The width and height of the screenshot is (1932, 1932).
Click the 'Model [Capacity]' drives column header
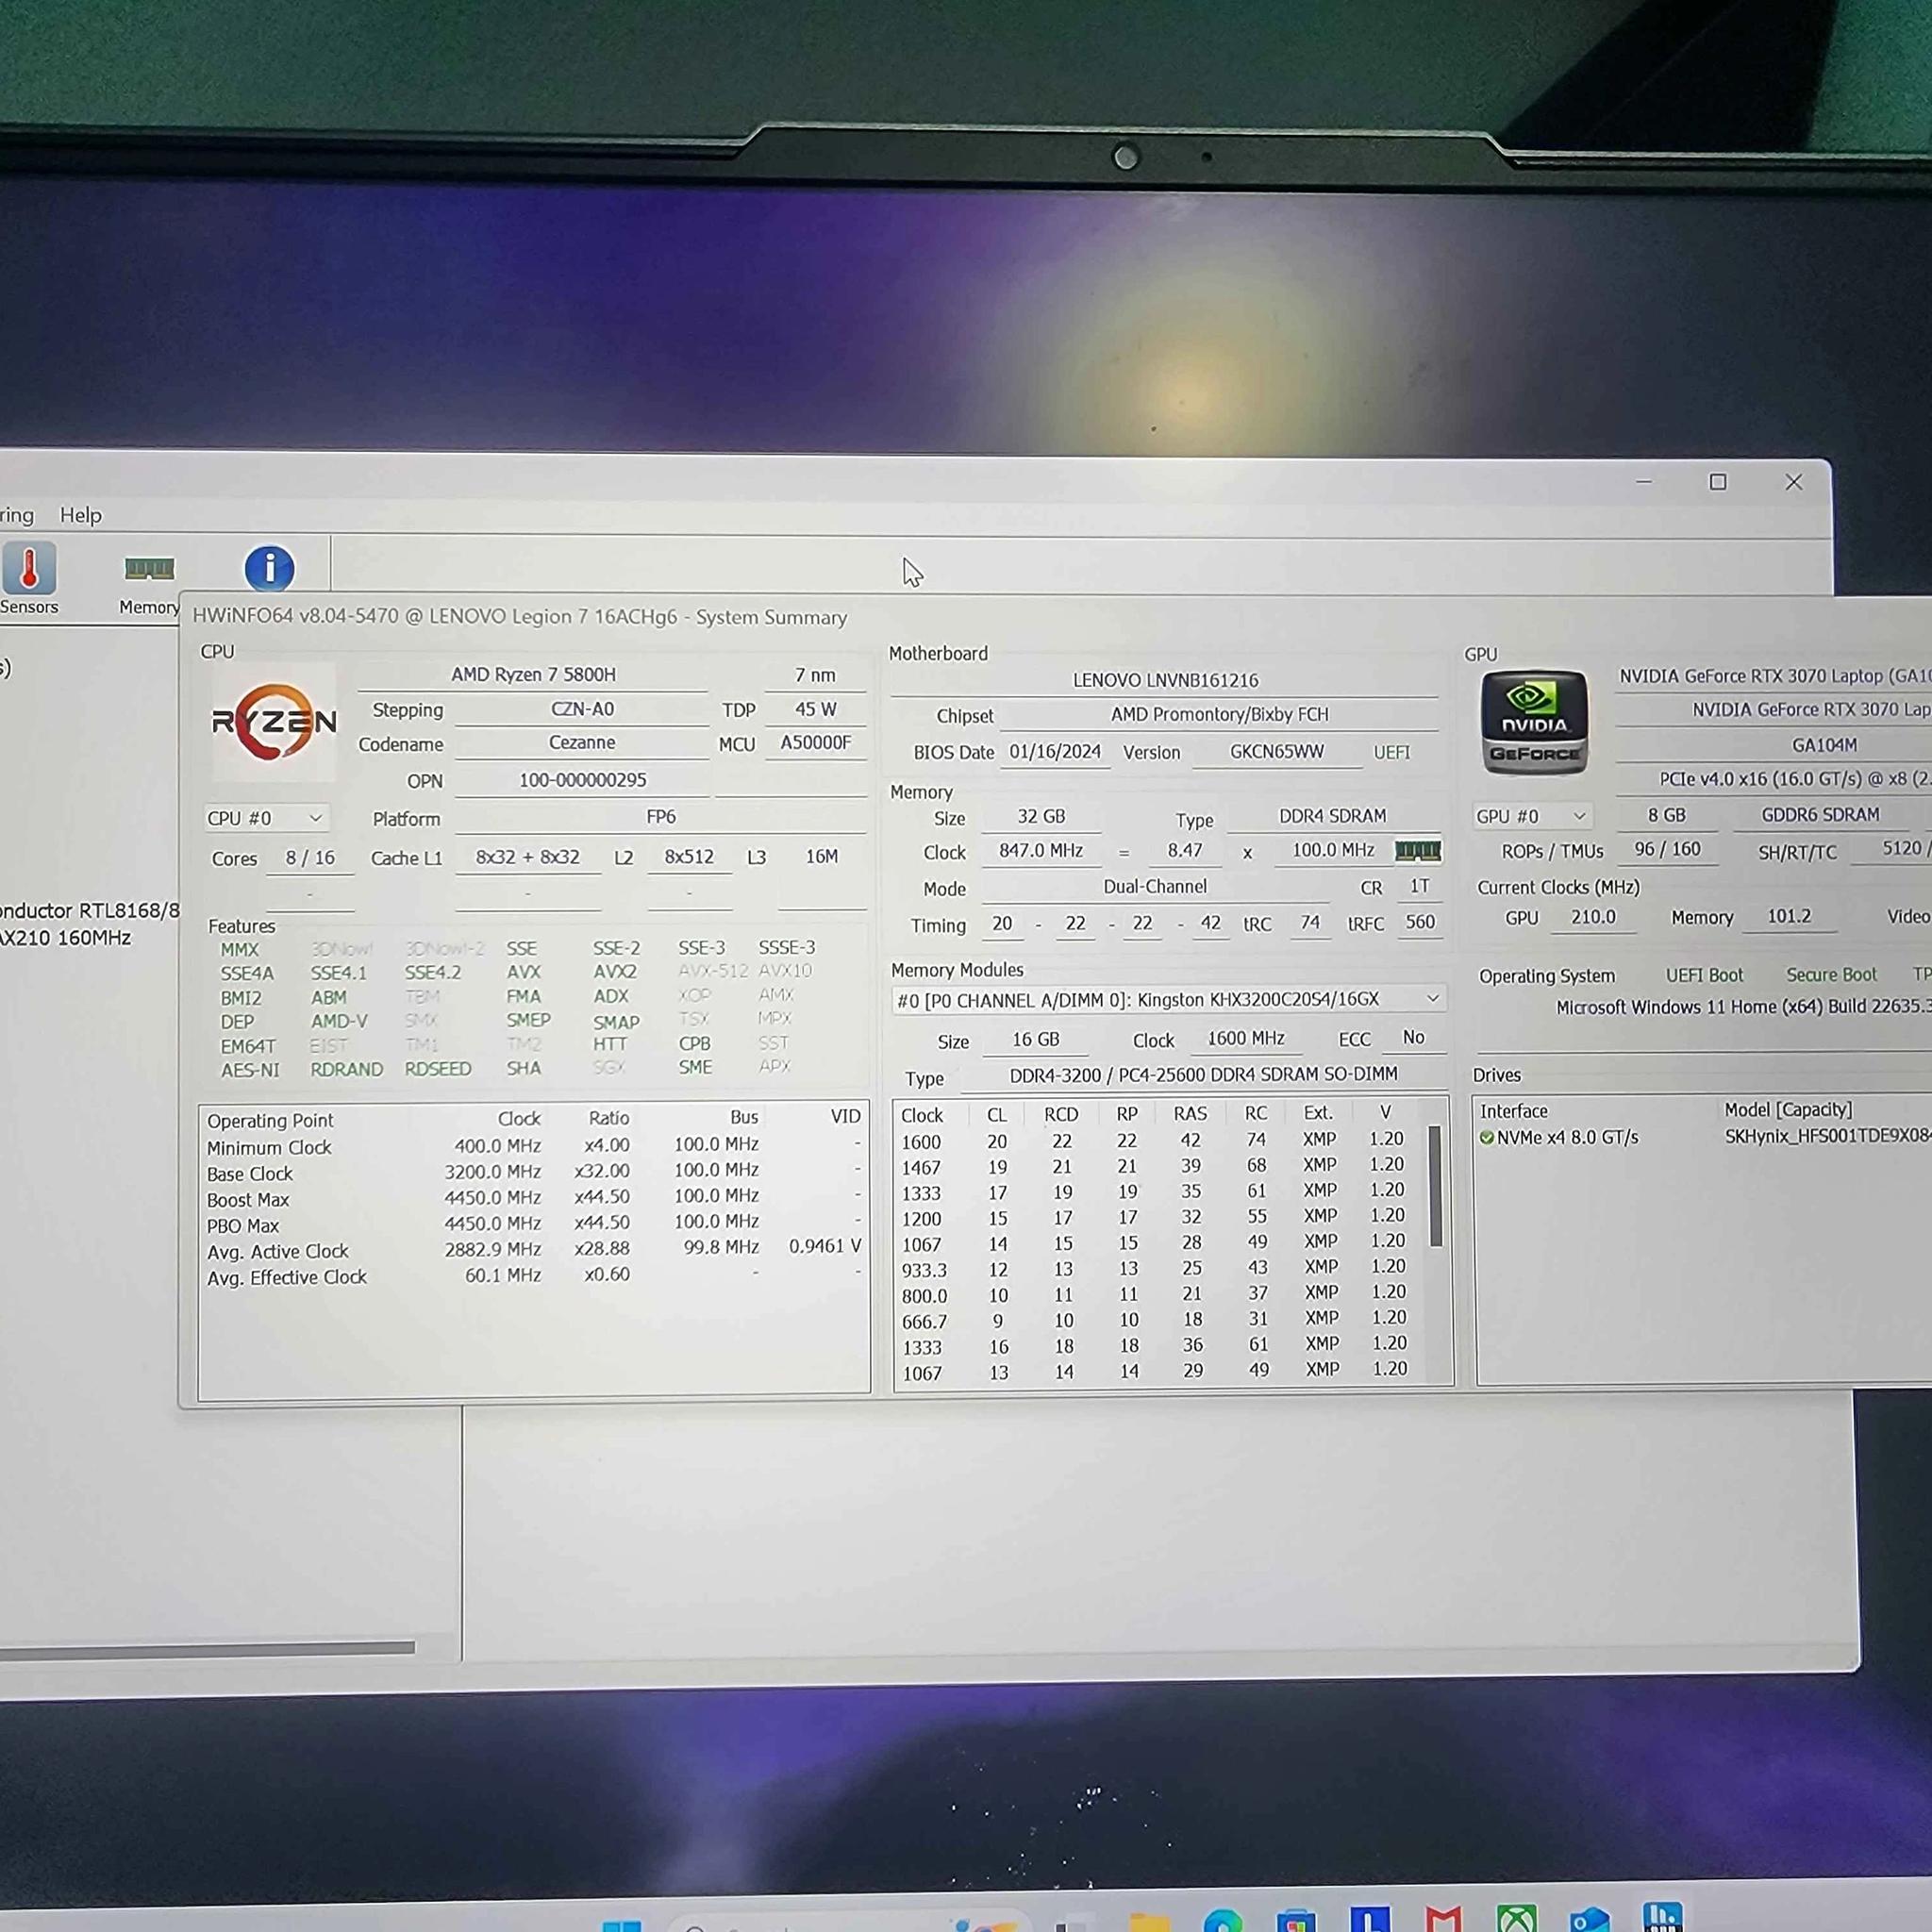pos(1788,1109)
